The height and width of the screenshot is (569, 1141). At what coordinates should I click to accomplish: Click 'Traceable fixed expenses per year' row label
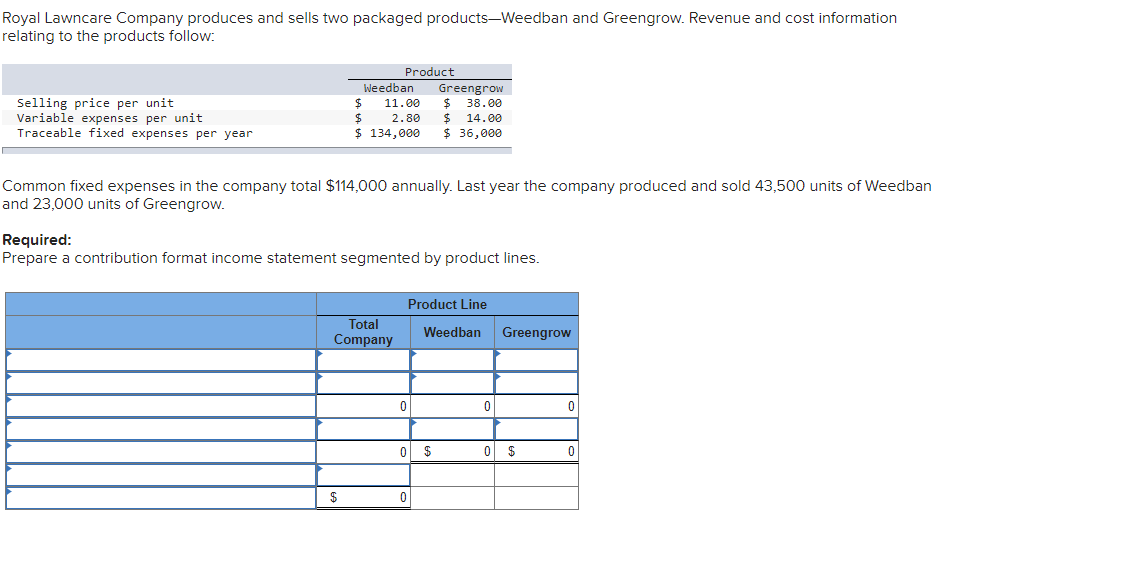[135, 133]
